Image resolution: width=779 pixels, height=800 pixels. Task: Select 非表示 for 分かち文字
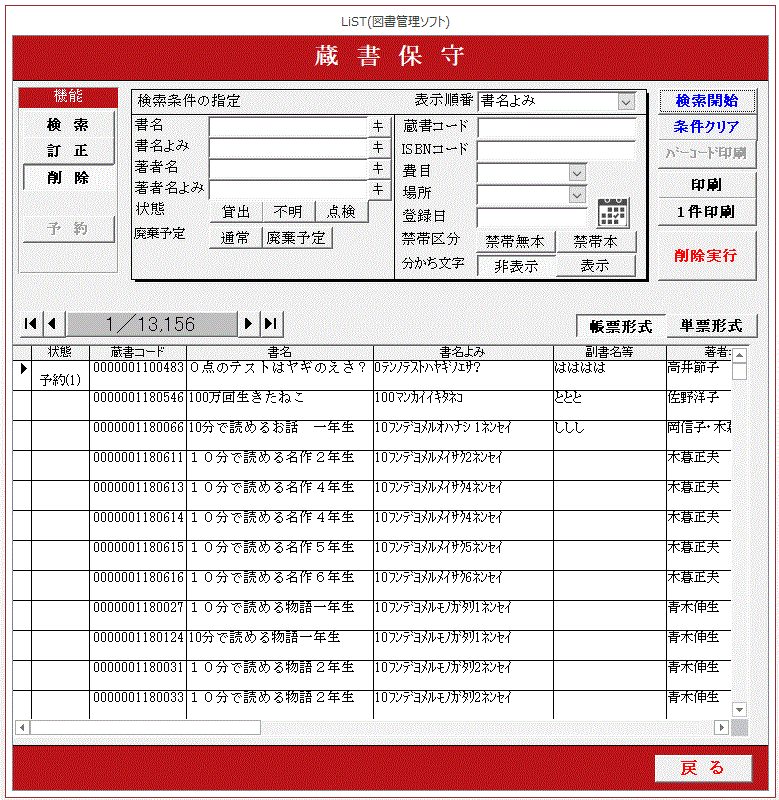pyautogui.click(x=516, y=266)
